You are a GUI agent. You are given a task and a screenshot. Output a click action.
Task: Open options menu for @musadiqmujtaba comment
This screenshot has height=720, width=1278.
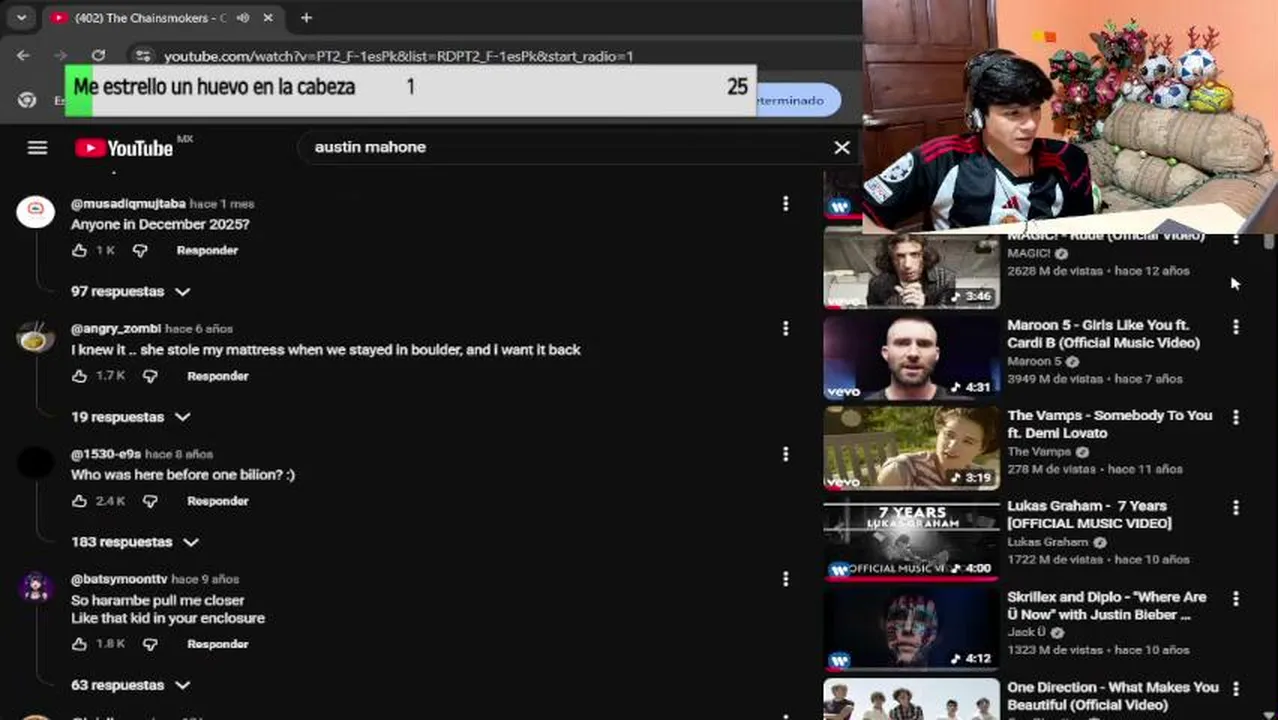(x=785, y=204)
